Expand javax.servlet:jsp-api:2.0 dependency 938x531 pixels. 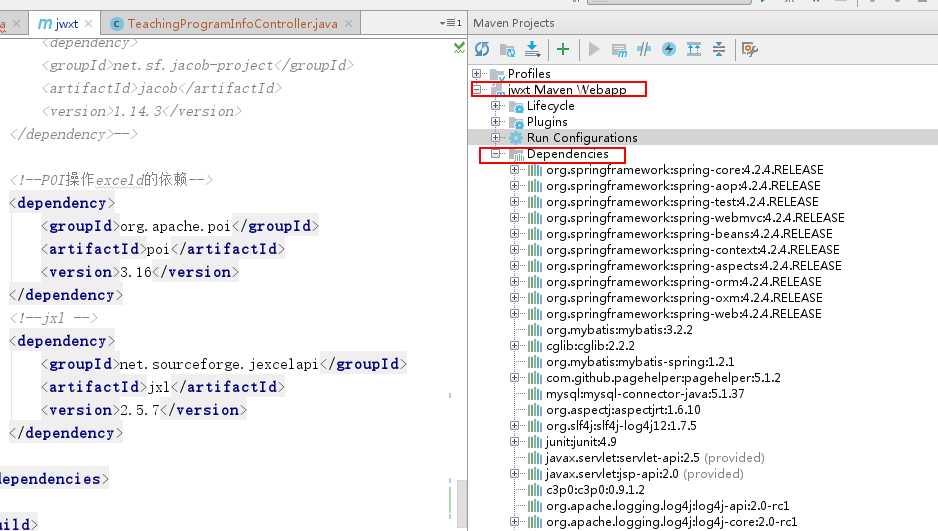point(514,474)
